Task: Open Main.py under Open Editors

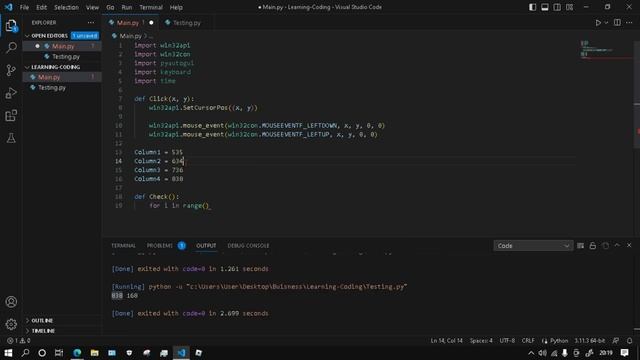Action: [62, 47]
